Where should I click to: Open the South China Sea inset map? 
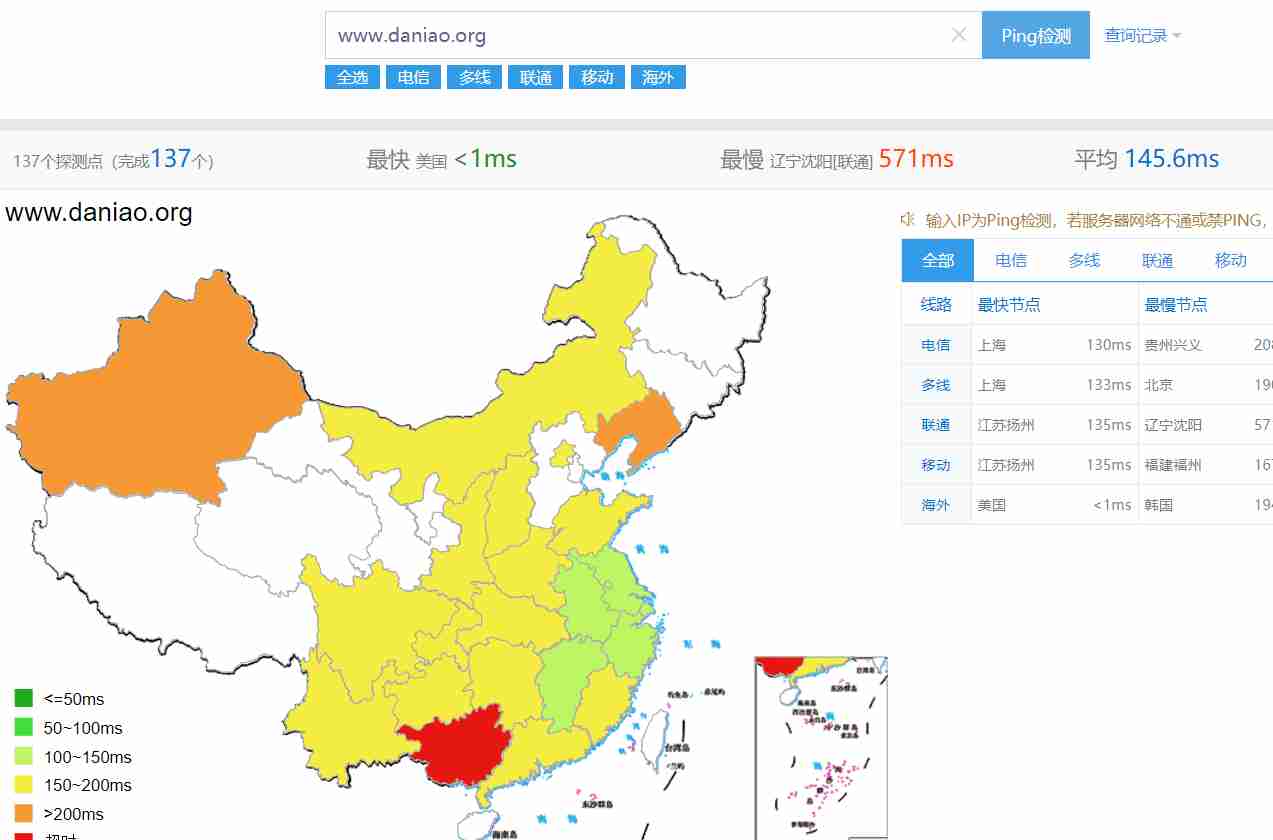821,747
